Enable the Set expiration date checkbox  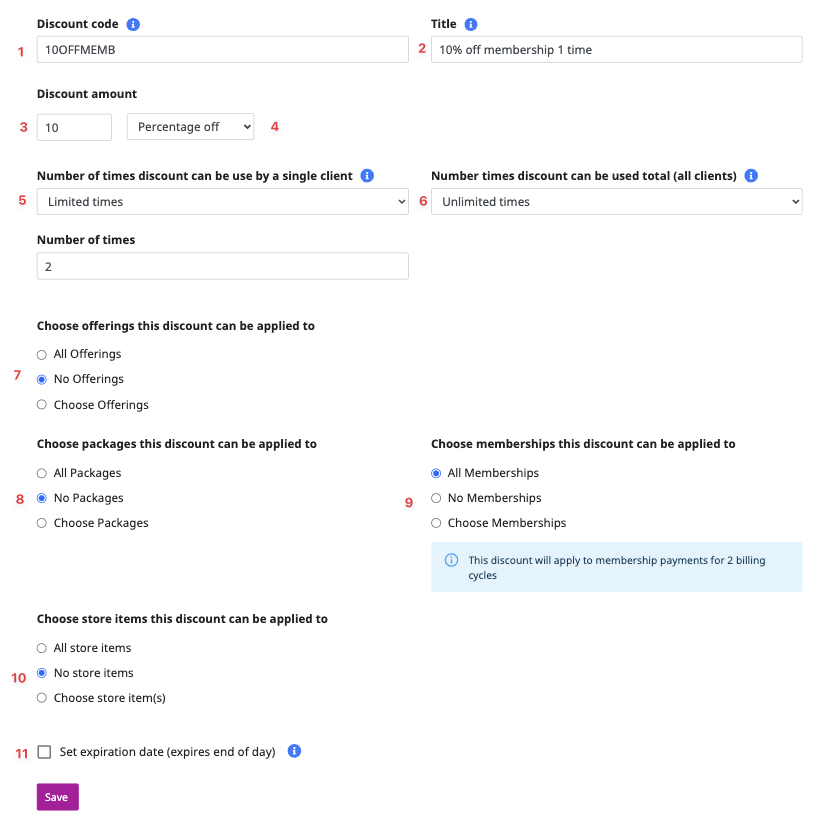coord(44,752)
